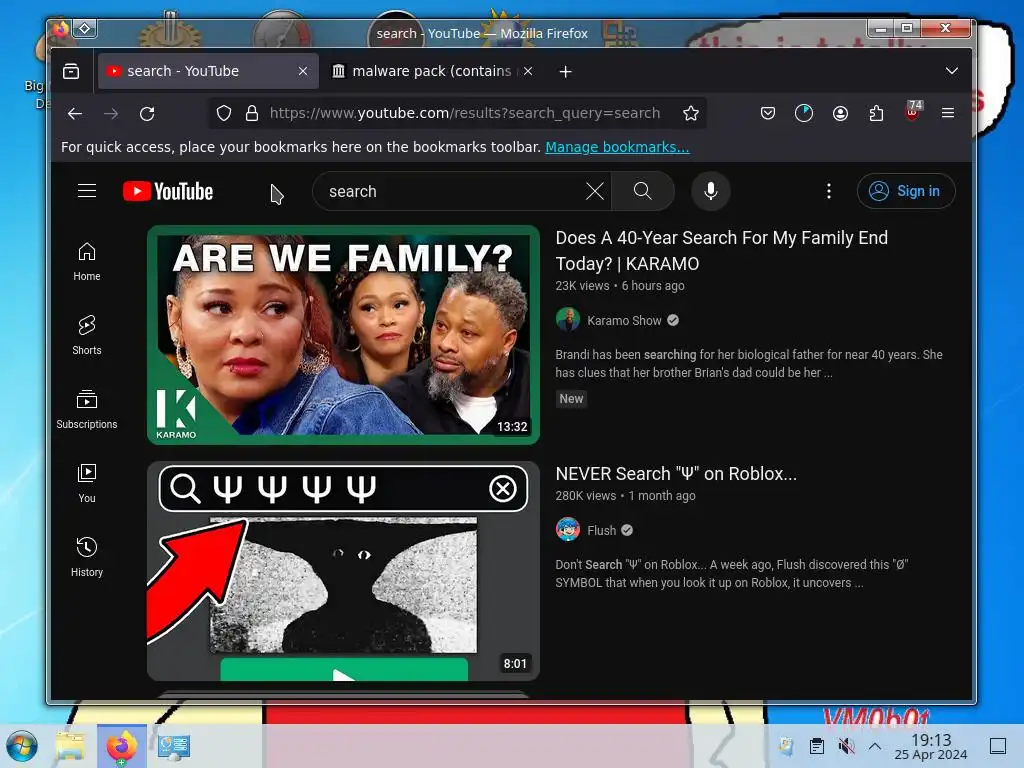The height and width of the screenshot is (768, 1024).
Task: Open tracking protection shield in address bar
Action: [224, 114]
